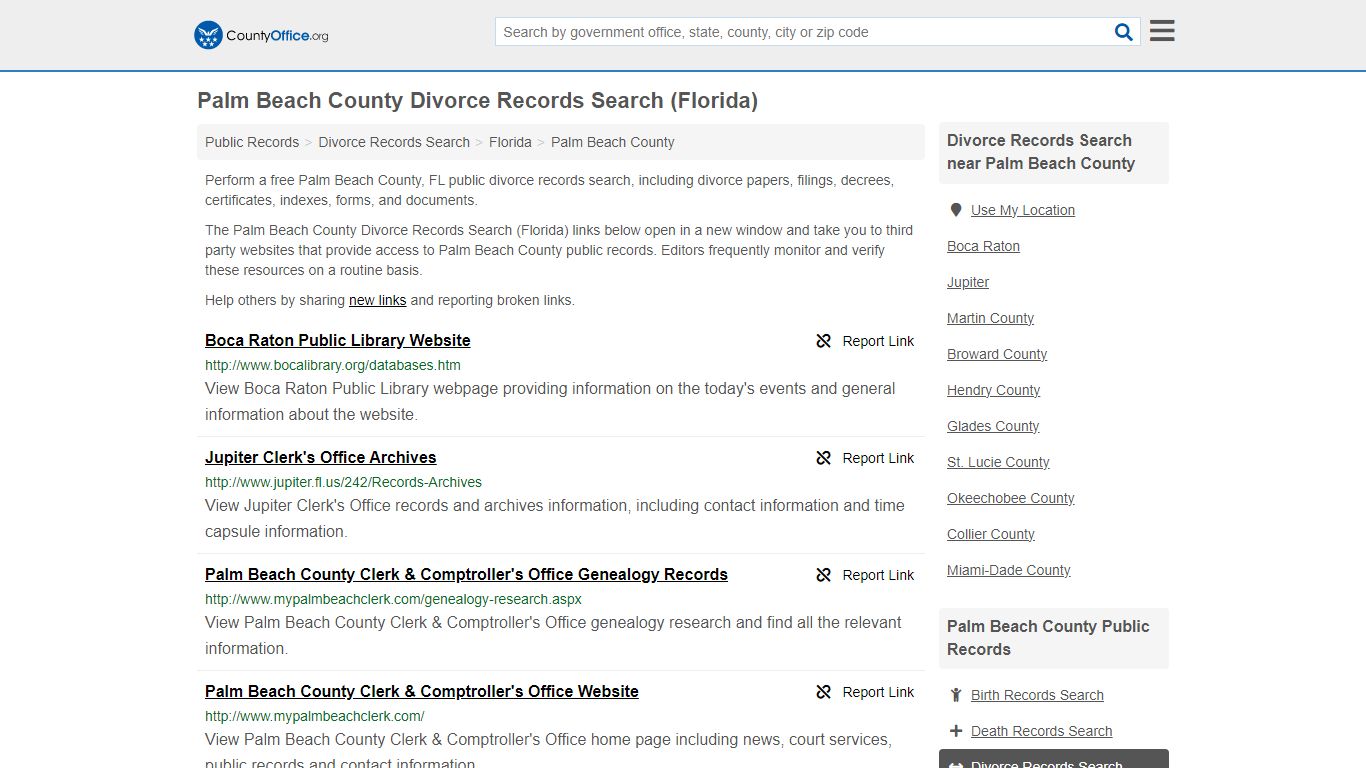Open the www.mypalmbeachclerk.com/ URL
Viewport: 1366px width, 768px height.
tap(315, 716)
